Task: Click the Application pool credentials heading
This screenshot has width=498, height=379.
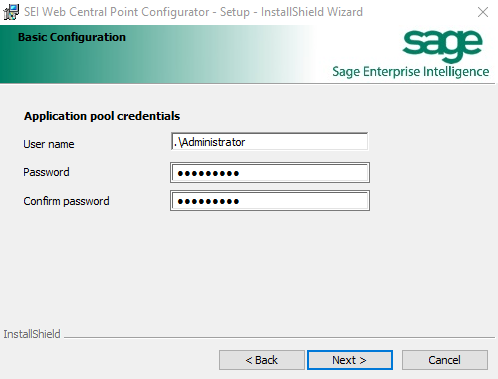Action: click(x=102, y=116)
